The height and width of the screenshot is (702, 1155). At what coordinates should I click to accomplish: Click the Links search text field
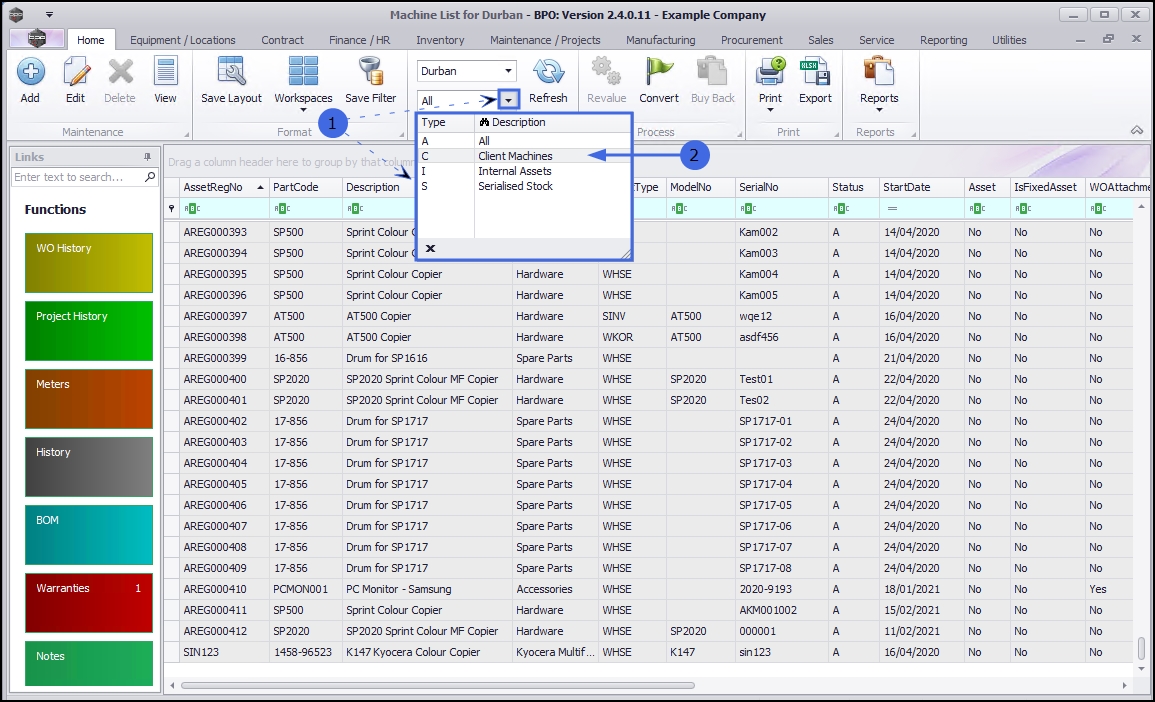tap(78, 177)
